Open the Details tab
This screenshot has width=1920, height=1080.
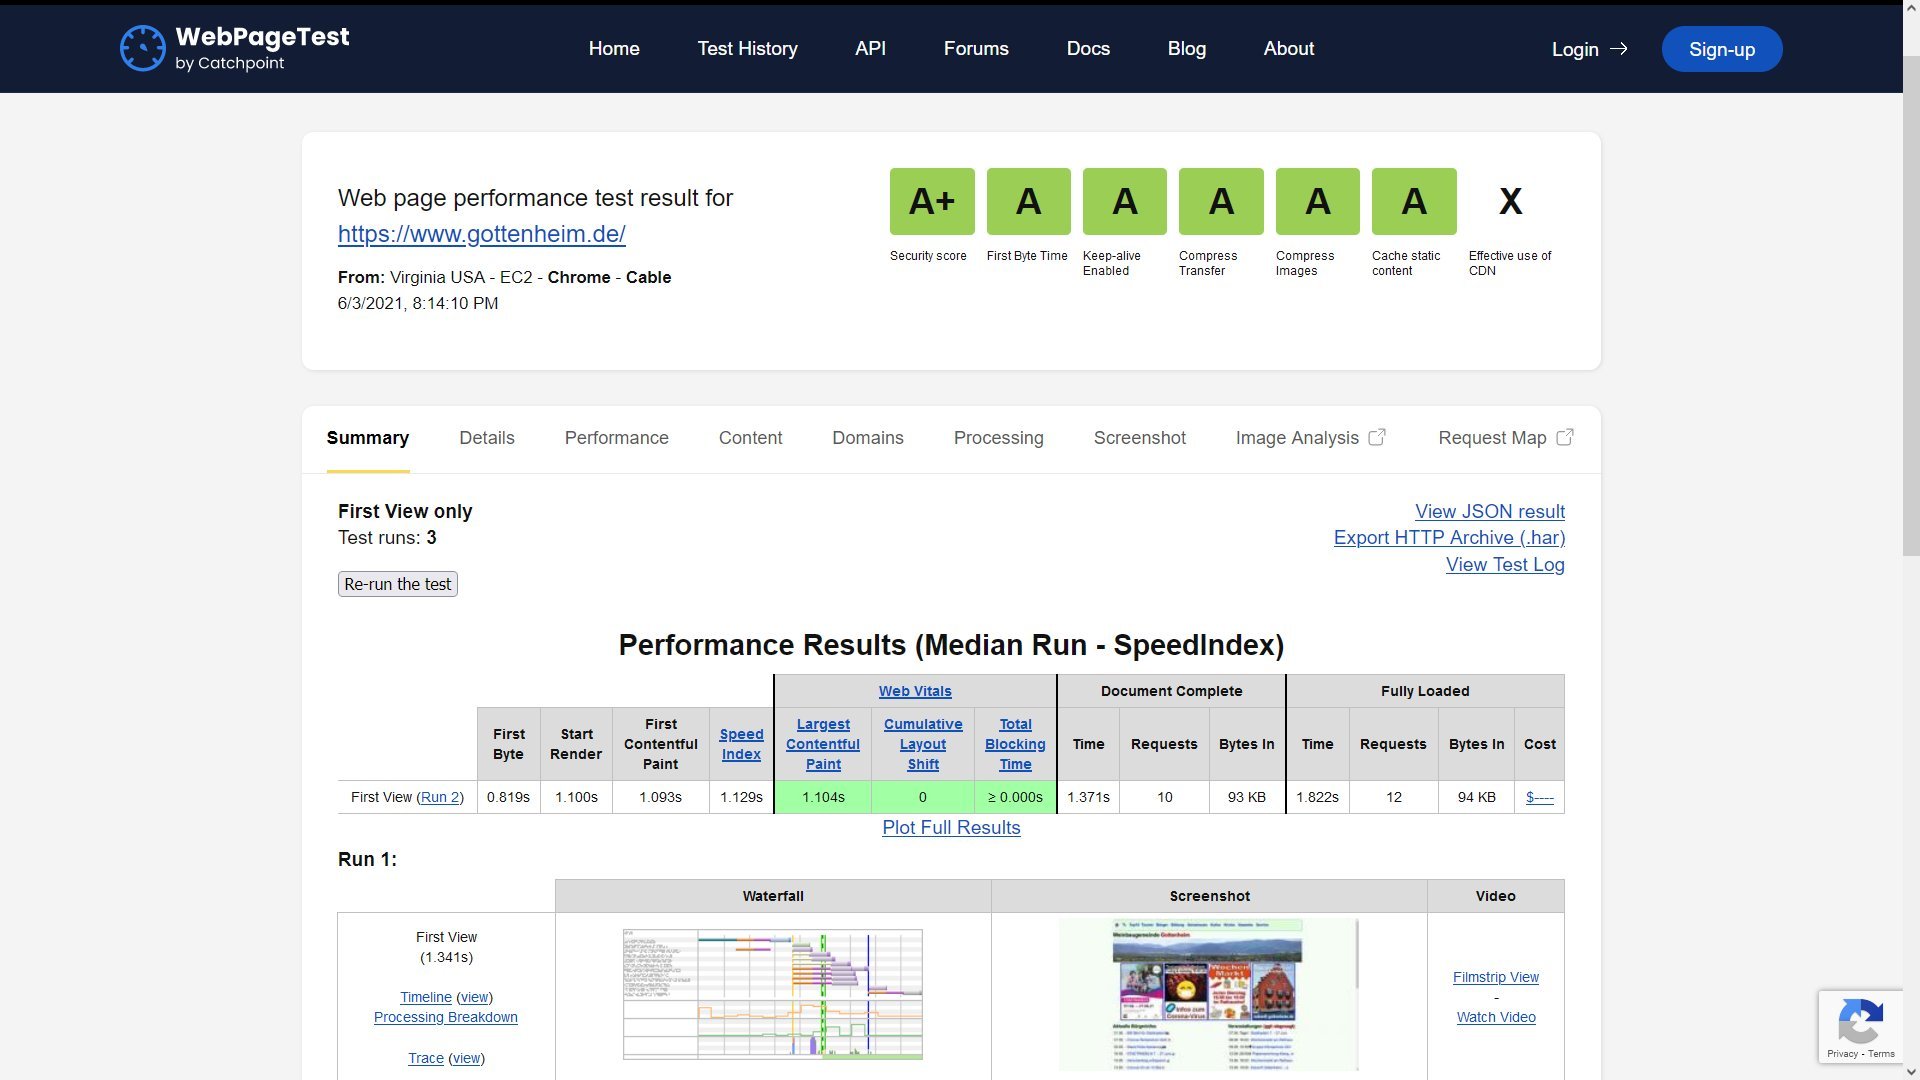click(486, 438)
